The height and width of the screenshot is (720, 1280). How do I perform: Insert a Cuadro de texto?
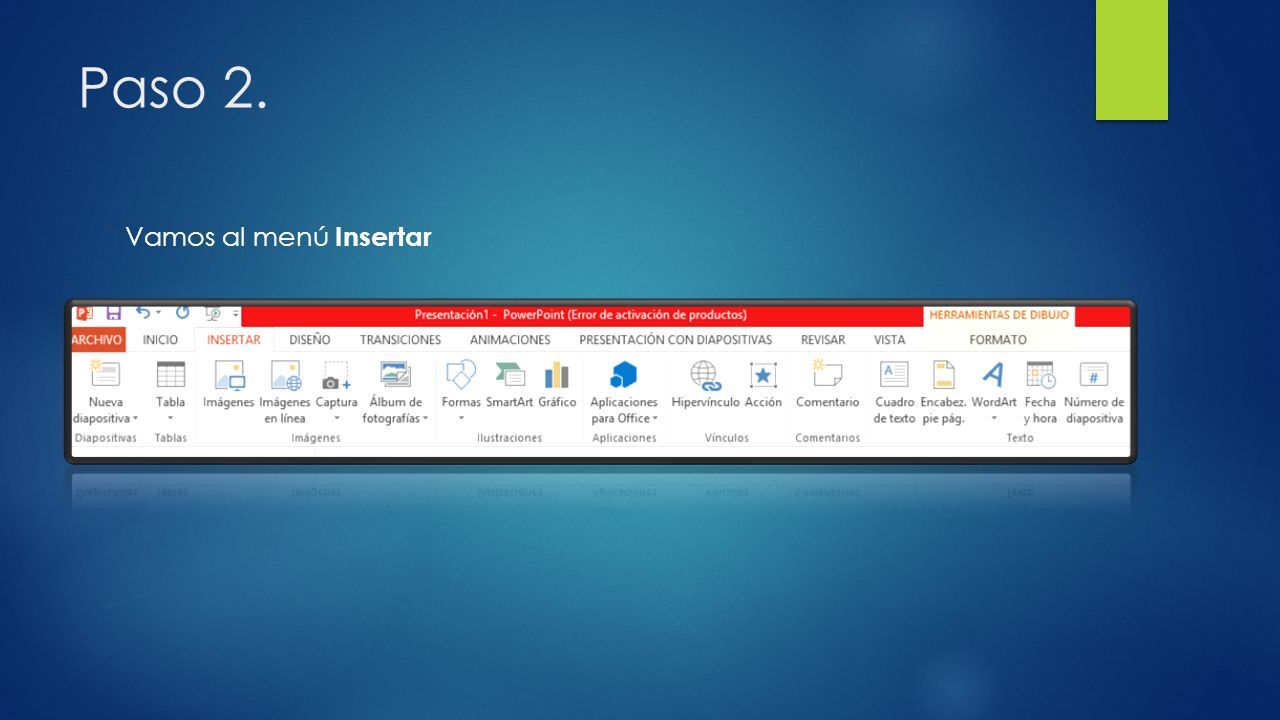click(x=894, y=392)
